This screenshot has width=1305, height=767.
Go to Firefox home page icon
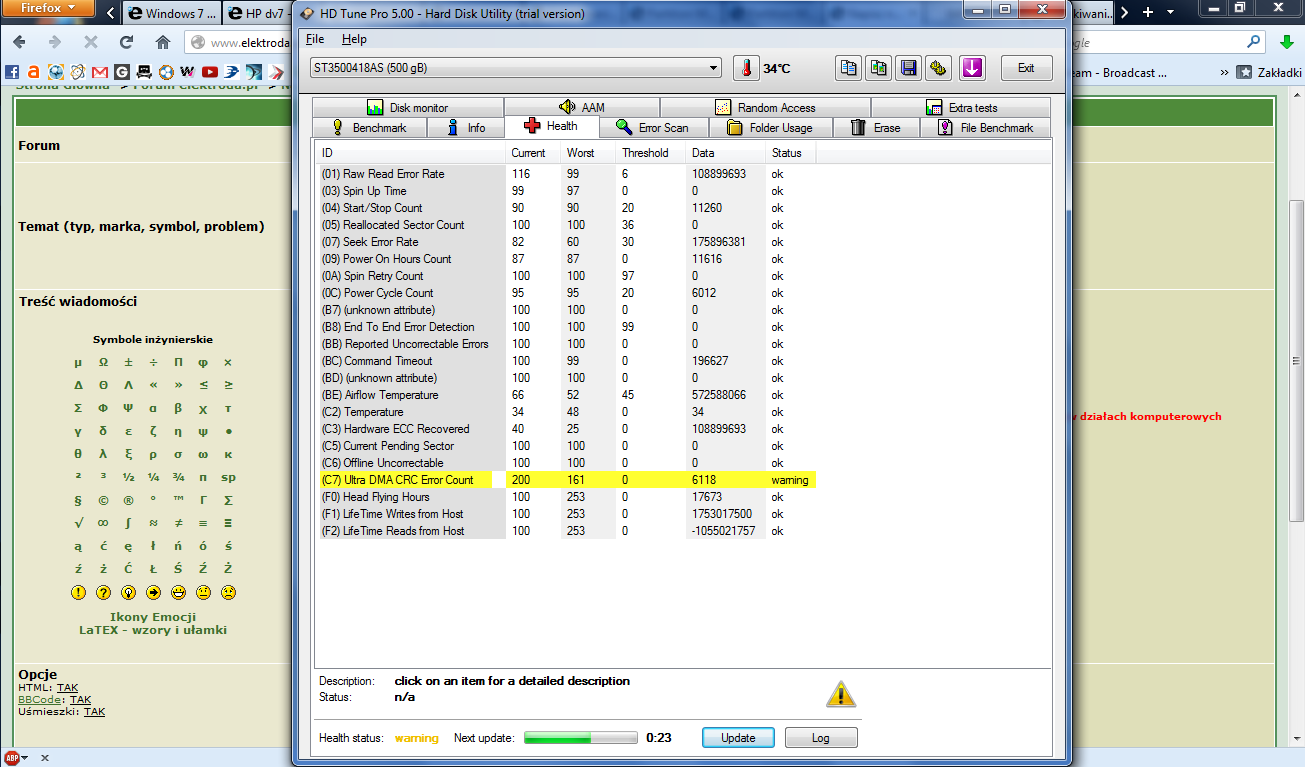(x=163, y=42)
